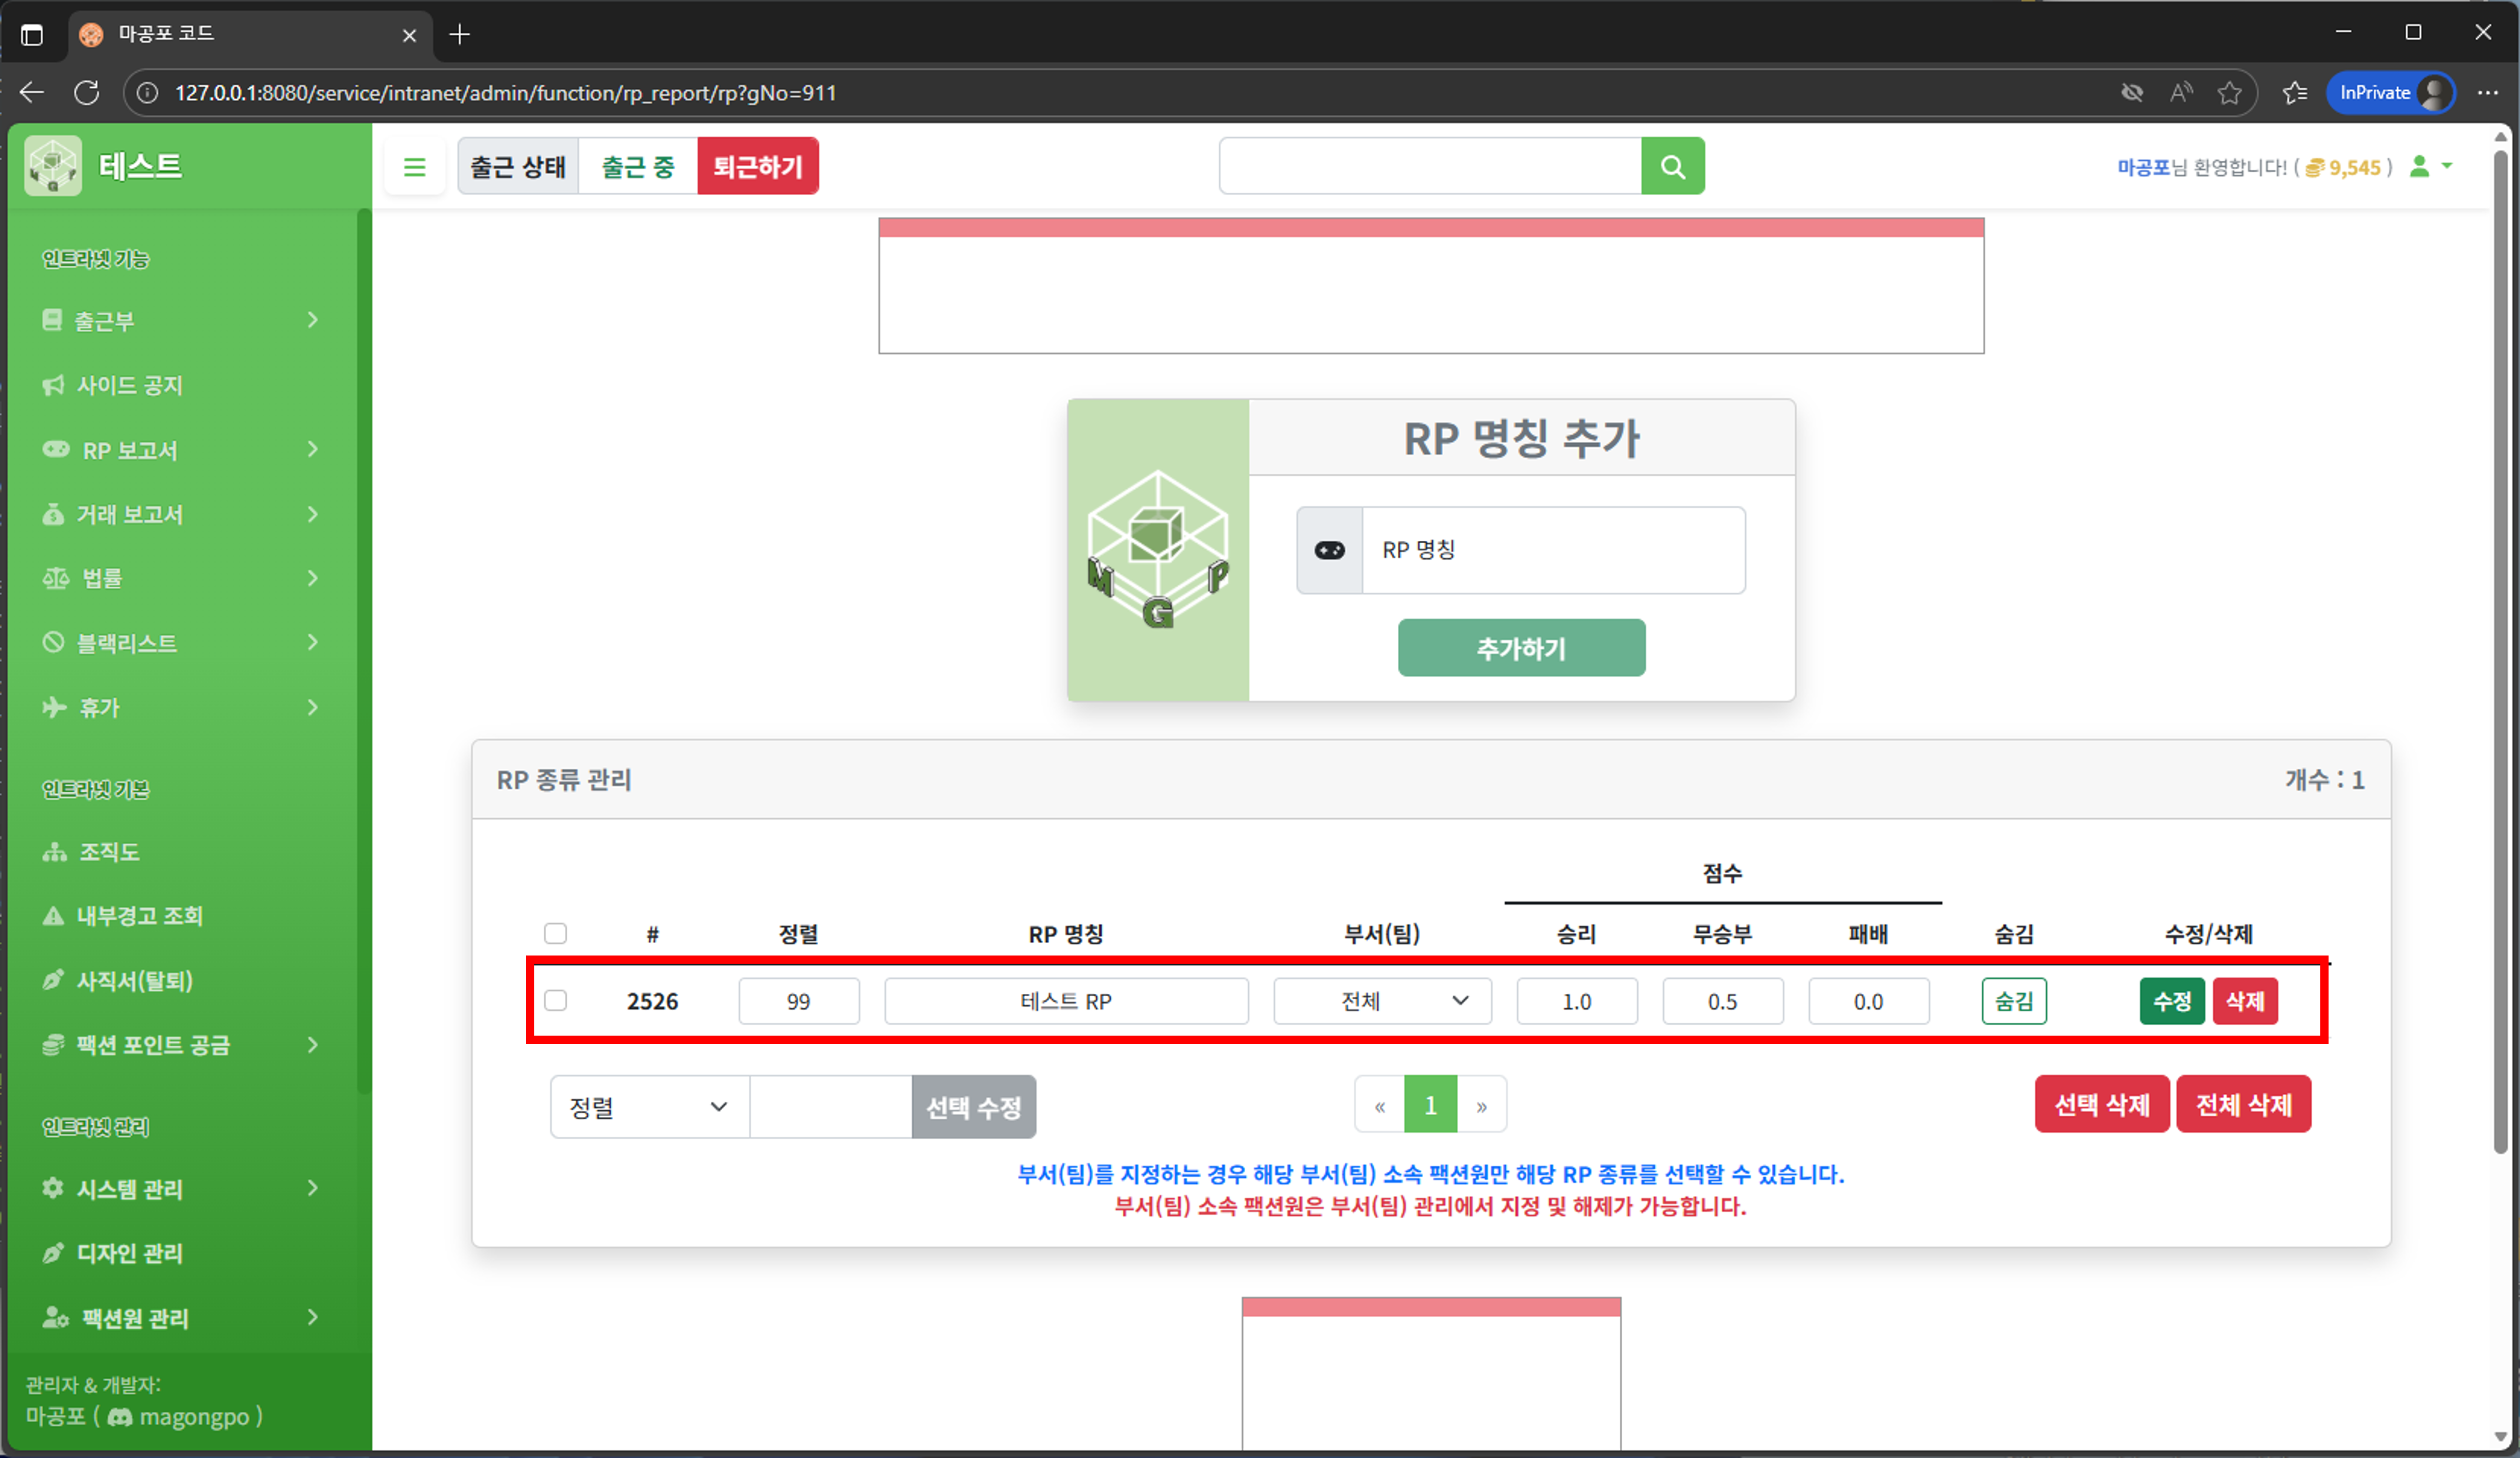Open the 블랙리스트 section icon

pyautogui.click(x=55, y=642)
